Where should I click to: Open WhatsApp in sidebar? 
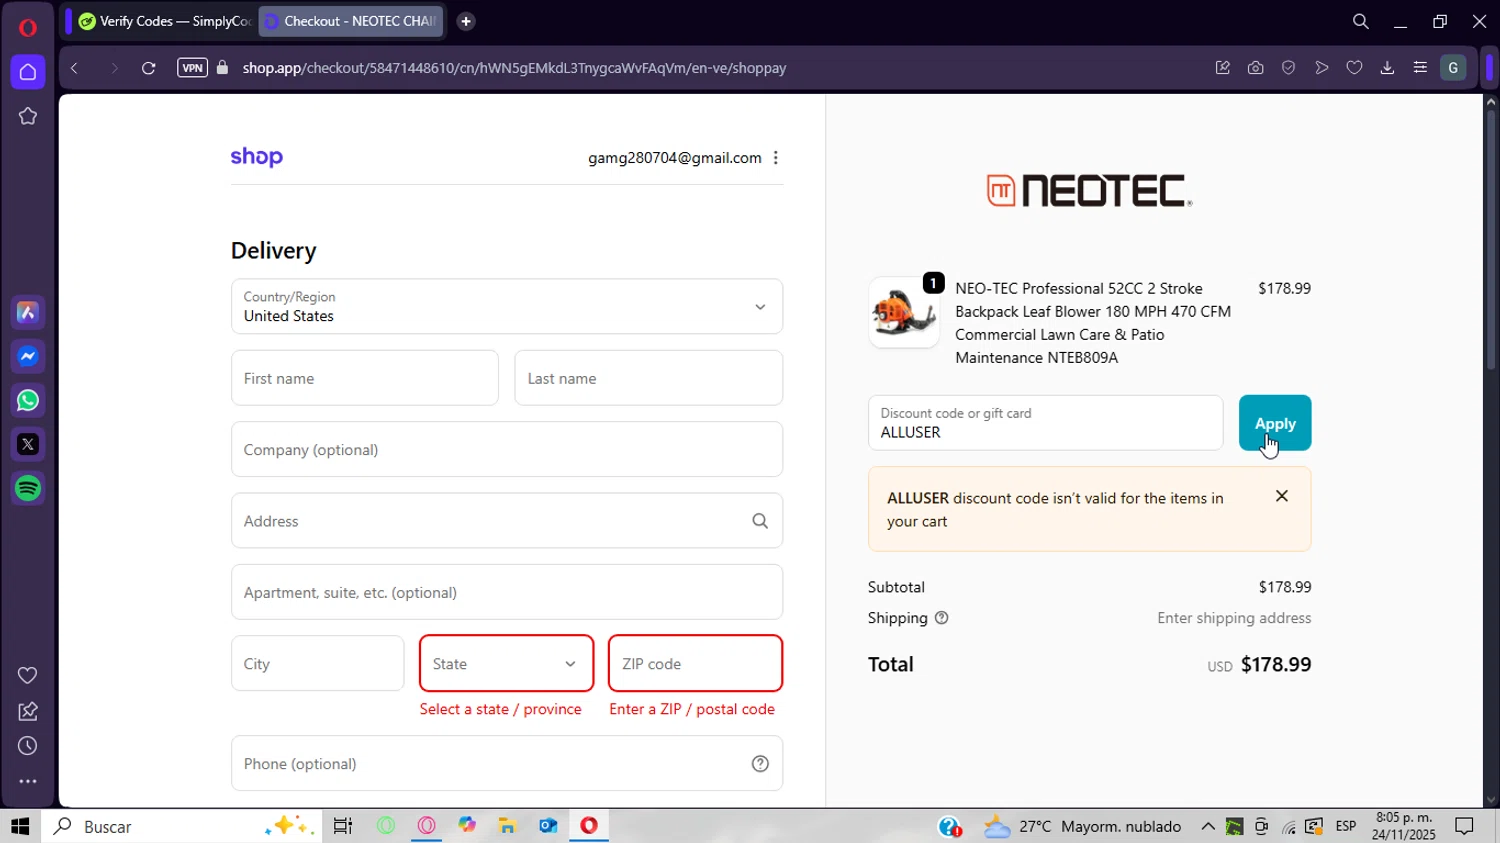point(28,401)
